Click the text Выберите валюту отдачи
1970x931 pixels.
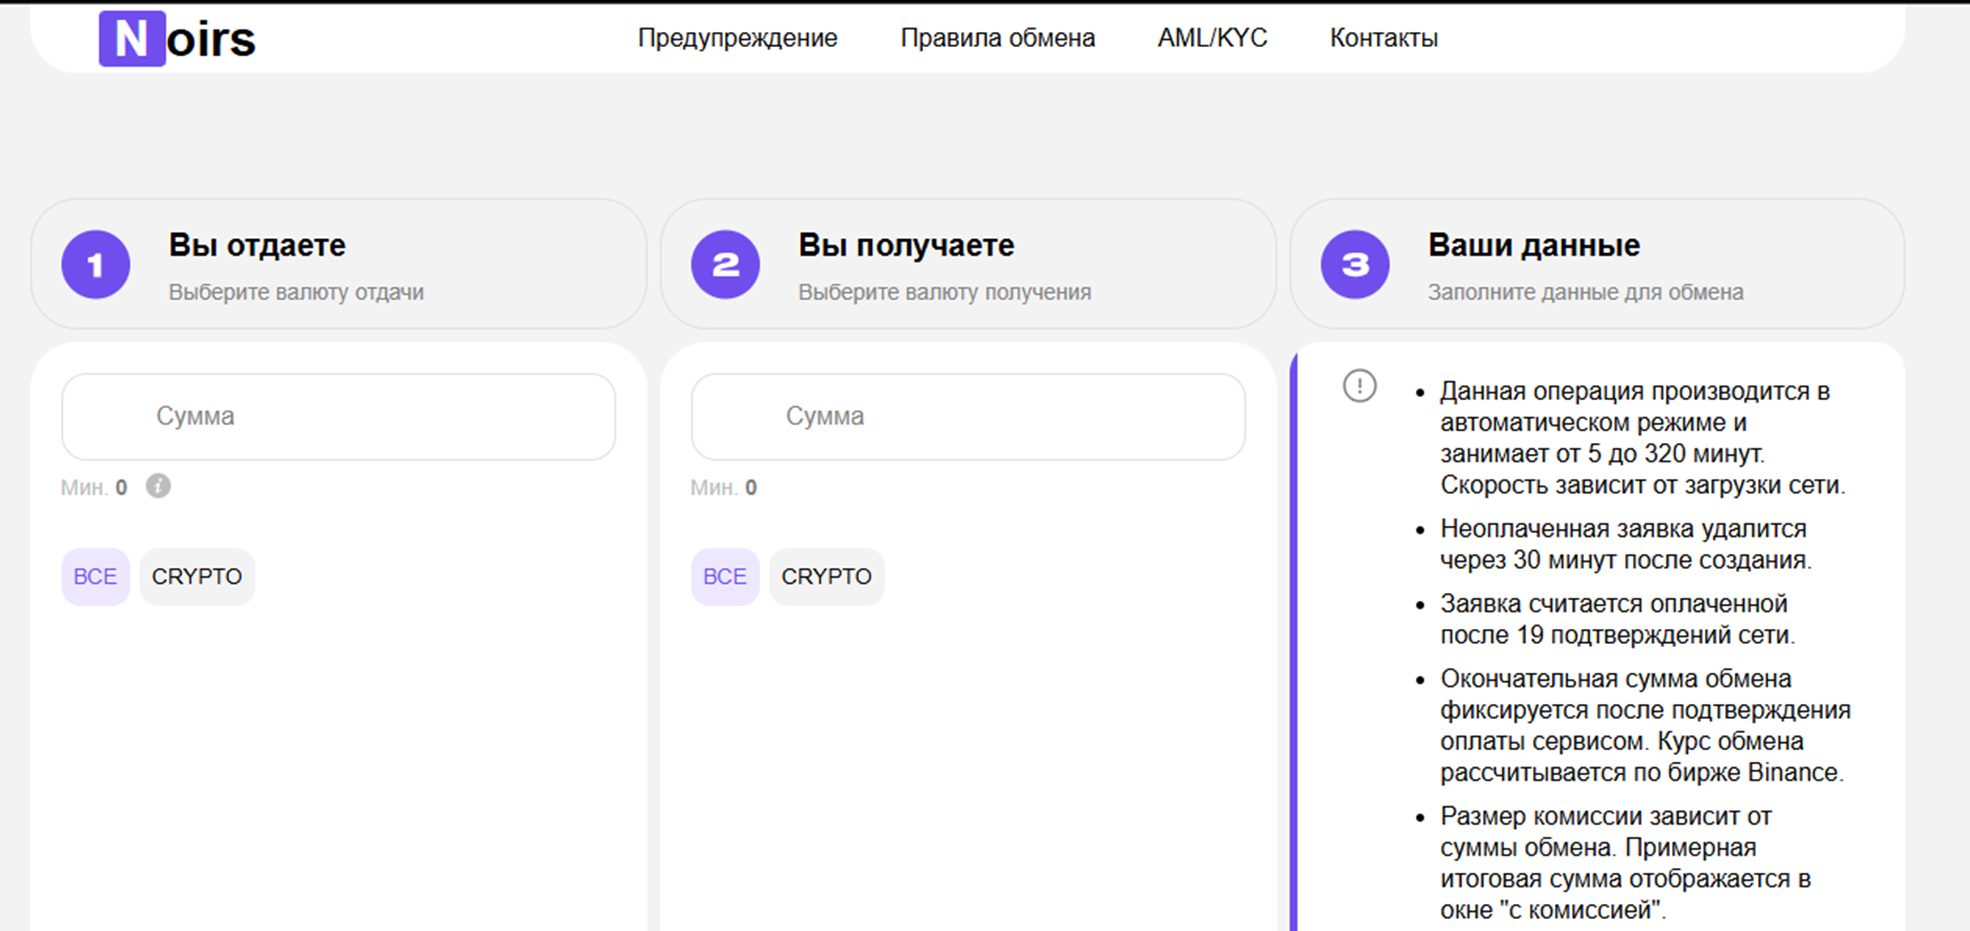(296, 292)
